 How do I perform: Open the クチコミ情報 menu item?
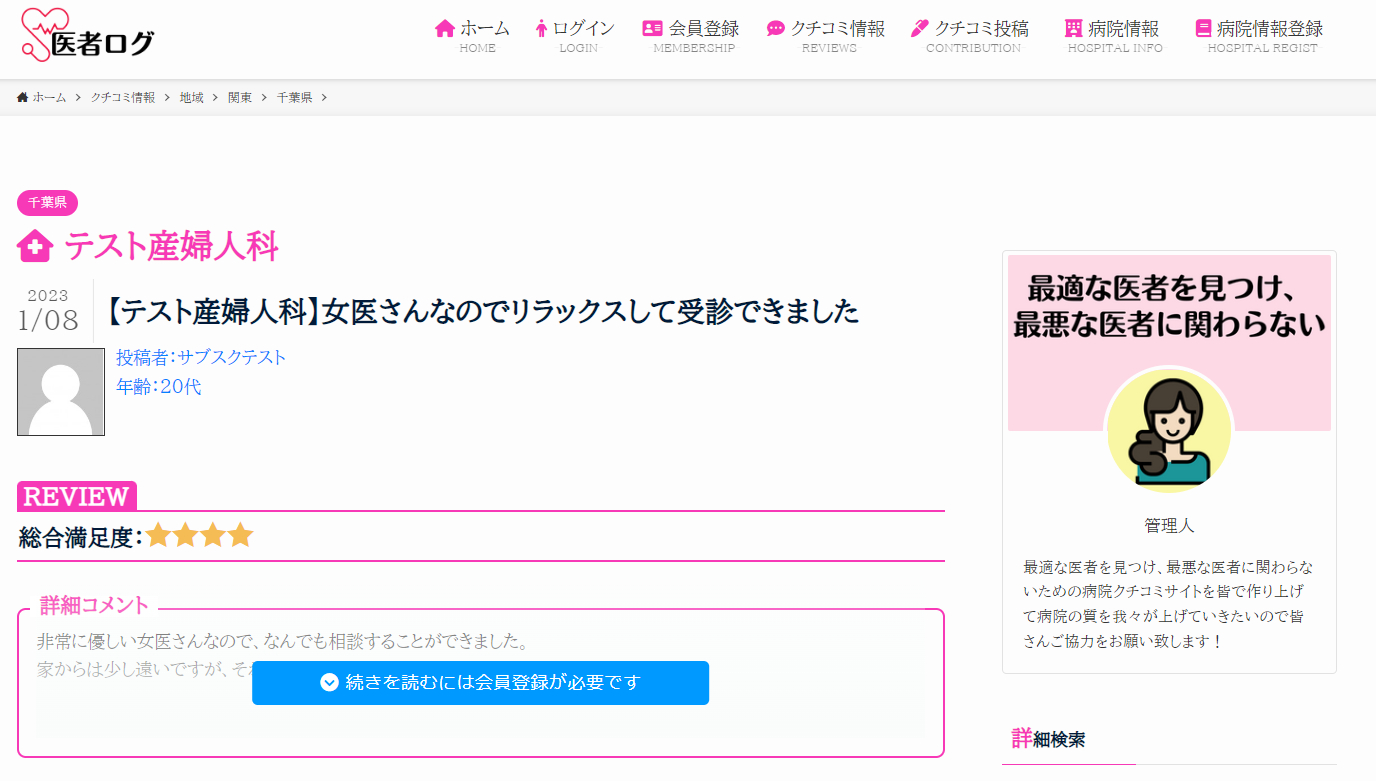[826, 36]
